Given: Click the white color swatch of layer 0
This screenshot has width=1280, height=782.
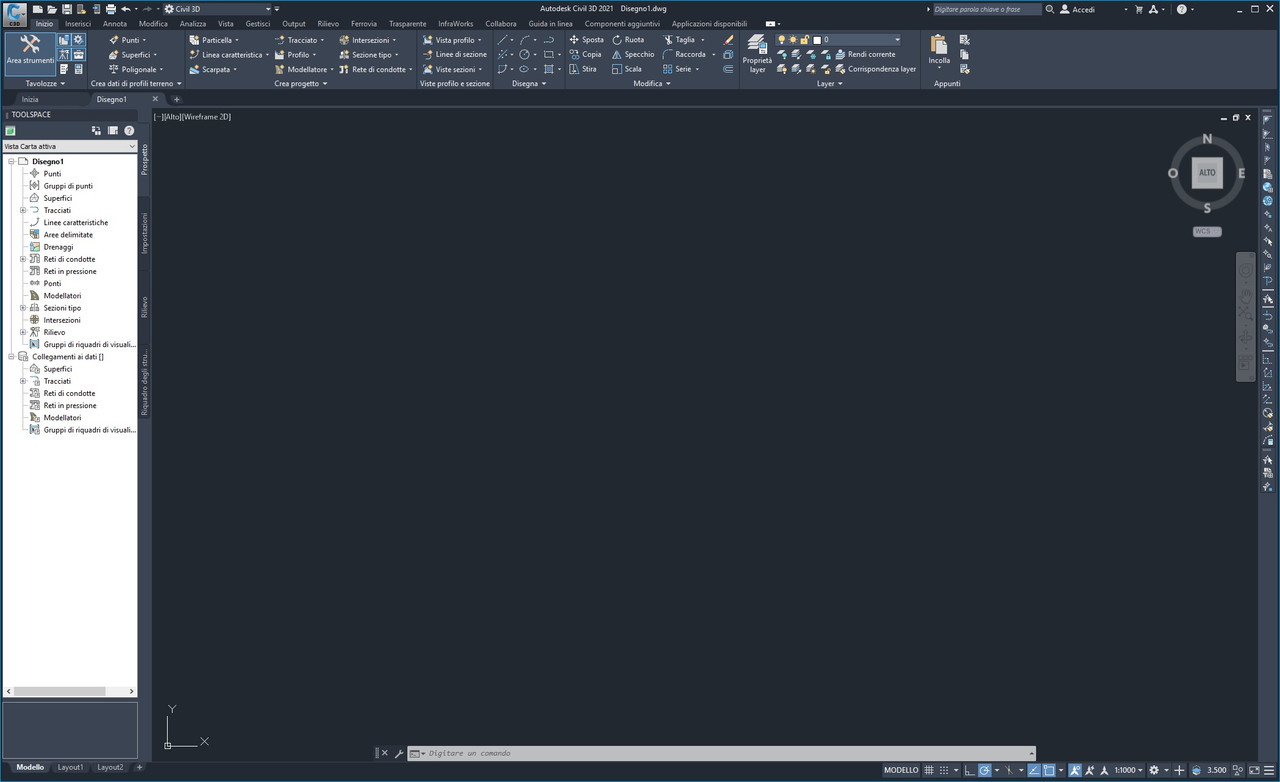Looking at the screenshot, I should (x=817, y=40).
